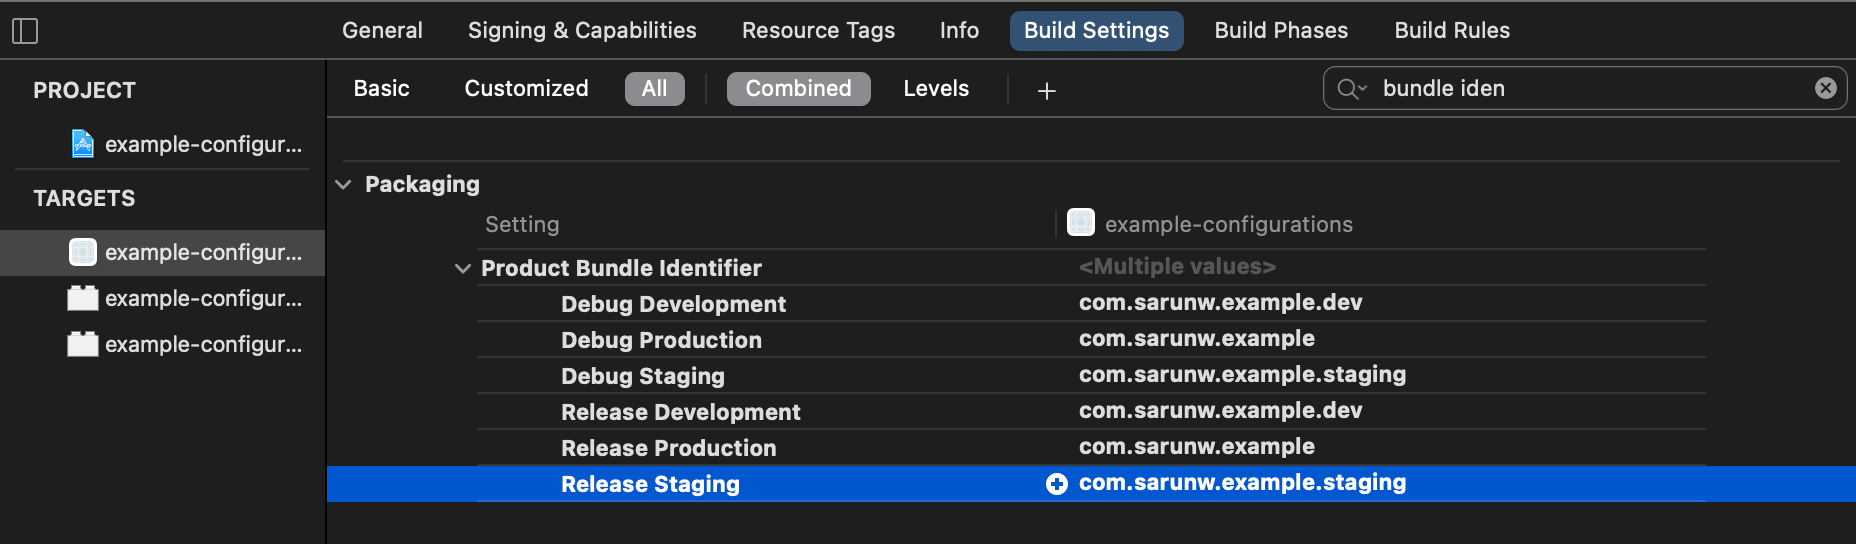Switch filter to Basic settings
Viewport: 1856px width, 544px height.
point(381,88)
